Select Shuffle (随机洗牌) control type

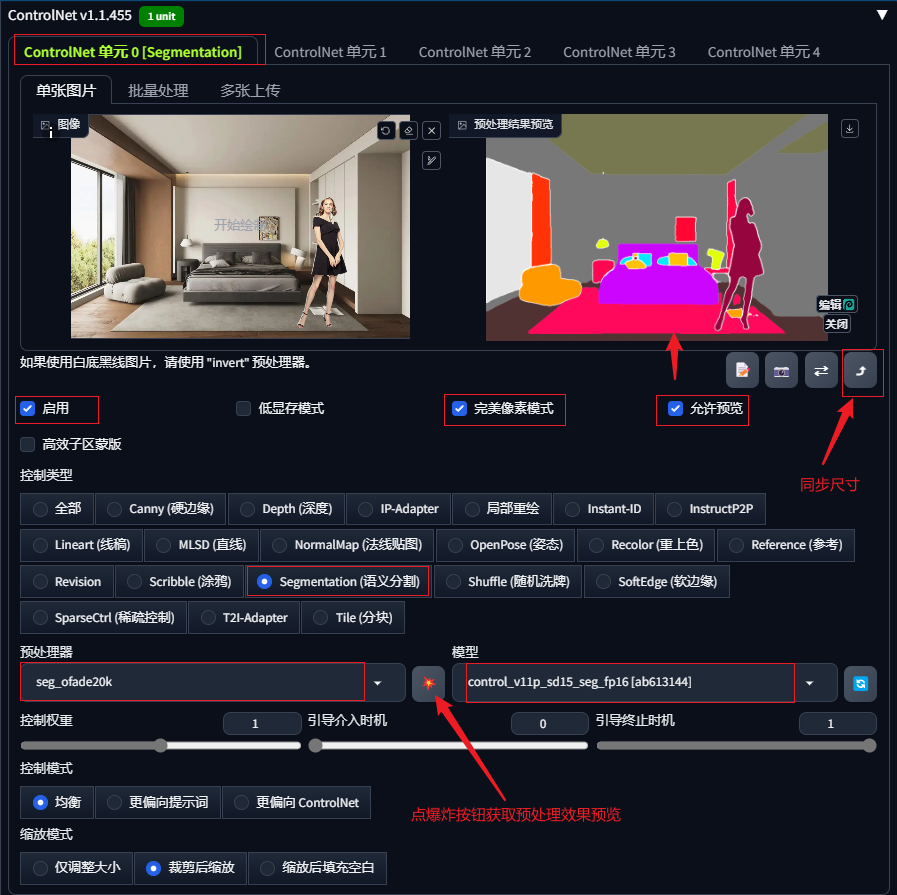tap(508, 582)
